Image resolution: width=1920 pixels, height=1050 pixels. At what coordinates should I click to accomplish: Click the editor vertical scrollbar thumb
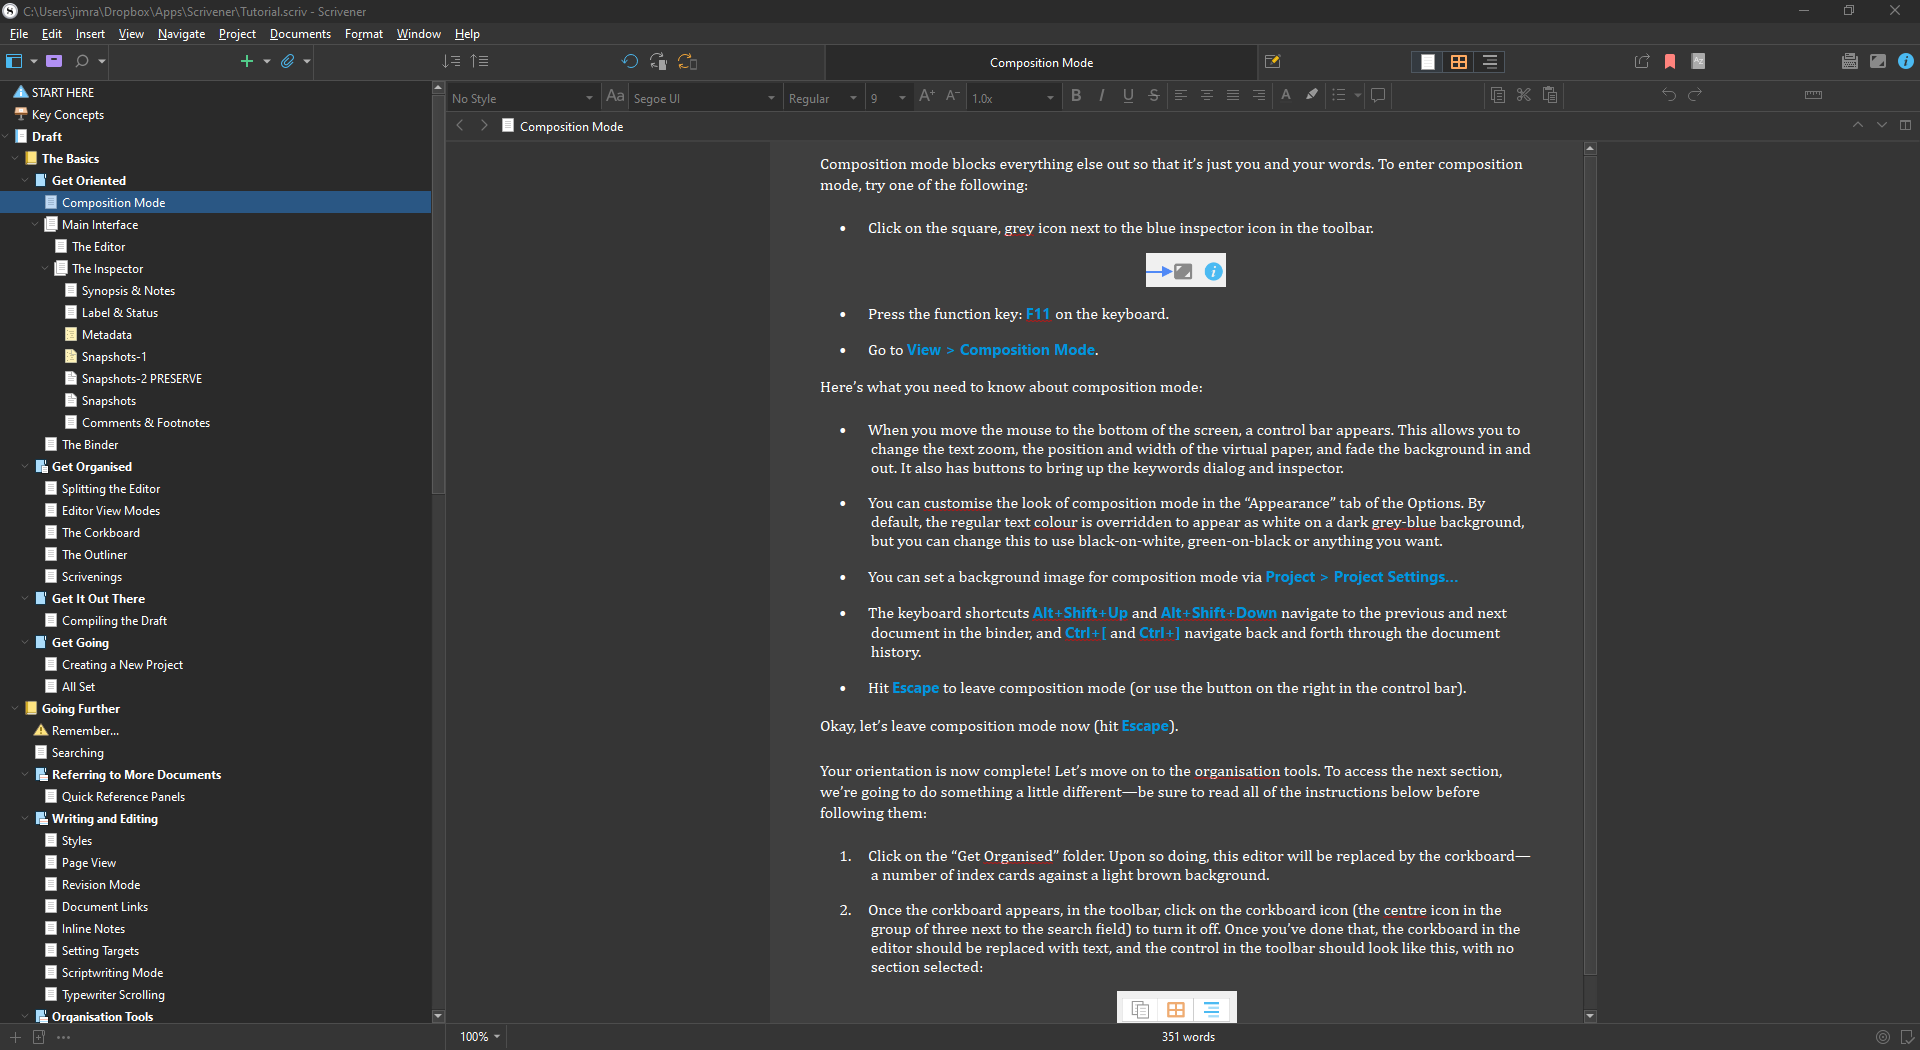[1590, 566]
